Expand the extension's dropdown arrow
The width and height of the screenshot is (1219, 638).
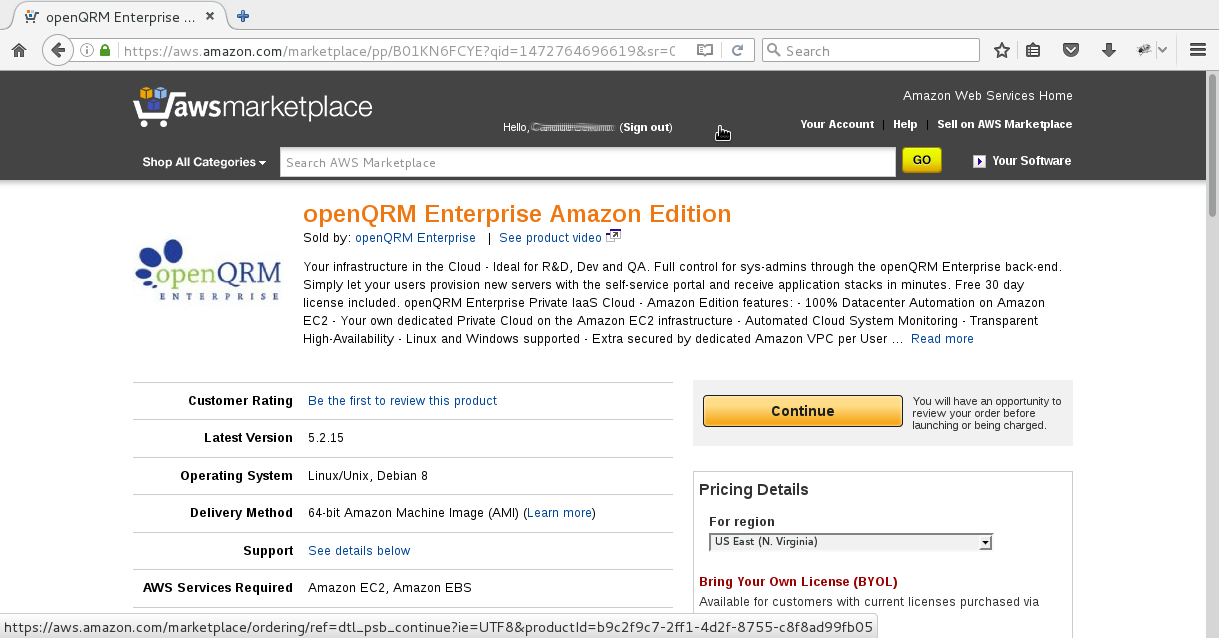point(1163,50)
